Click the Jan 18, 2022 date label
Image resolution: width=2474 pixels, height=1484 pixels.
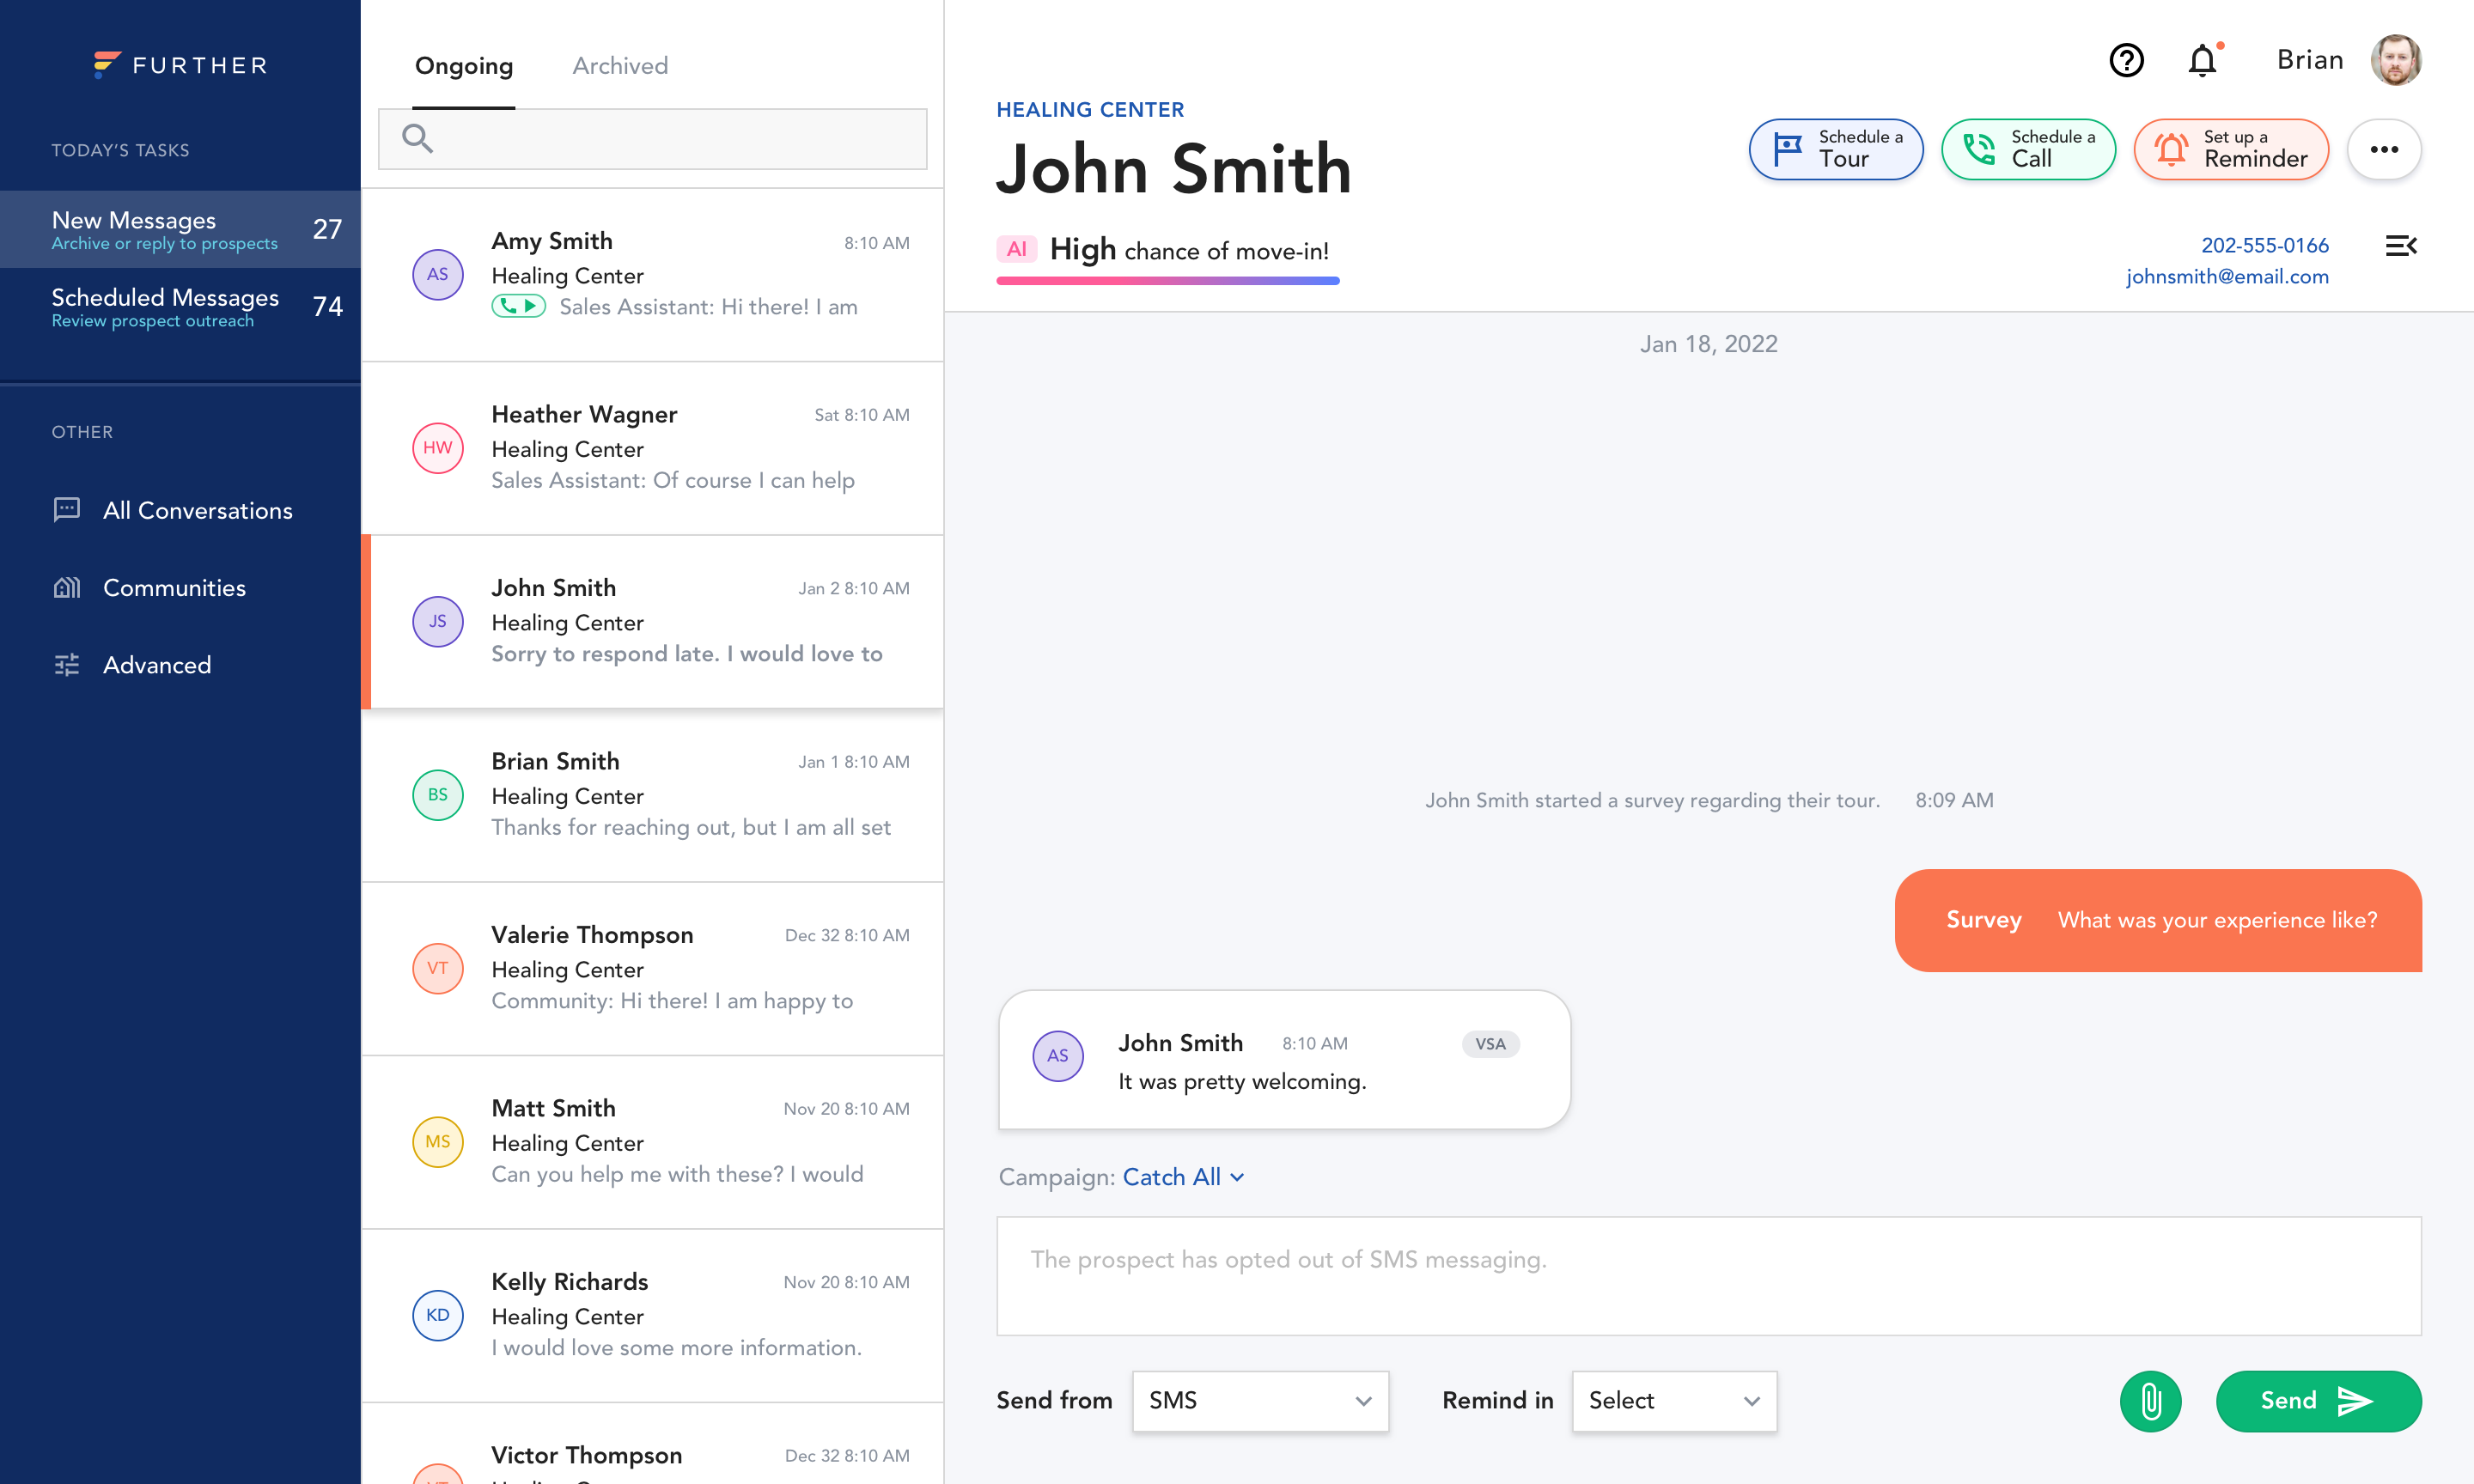(1708, 344)
